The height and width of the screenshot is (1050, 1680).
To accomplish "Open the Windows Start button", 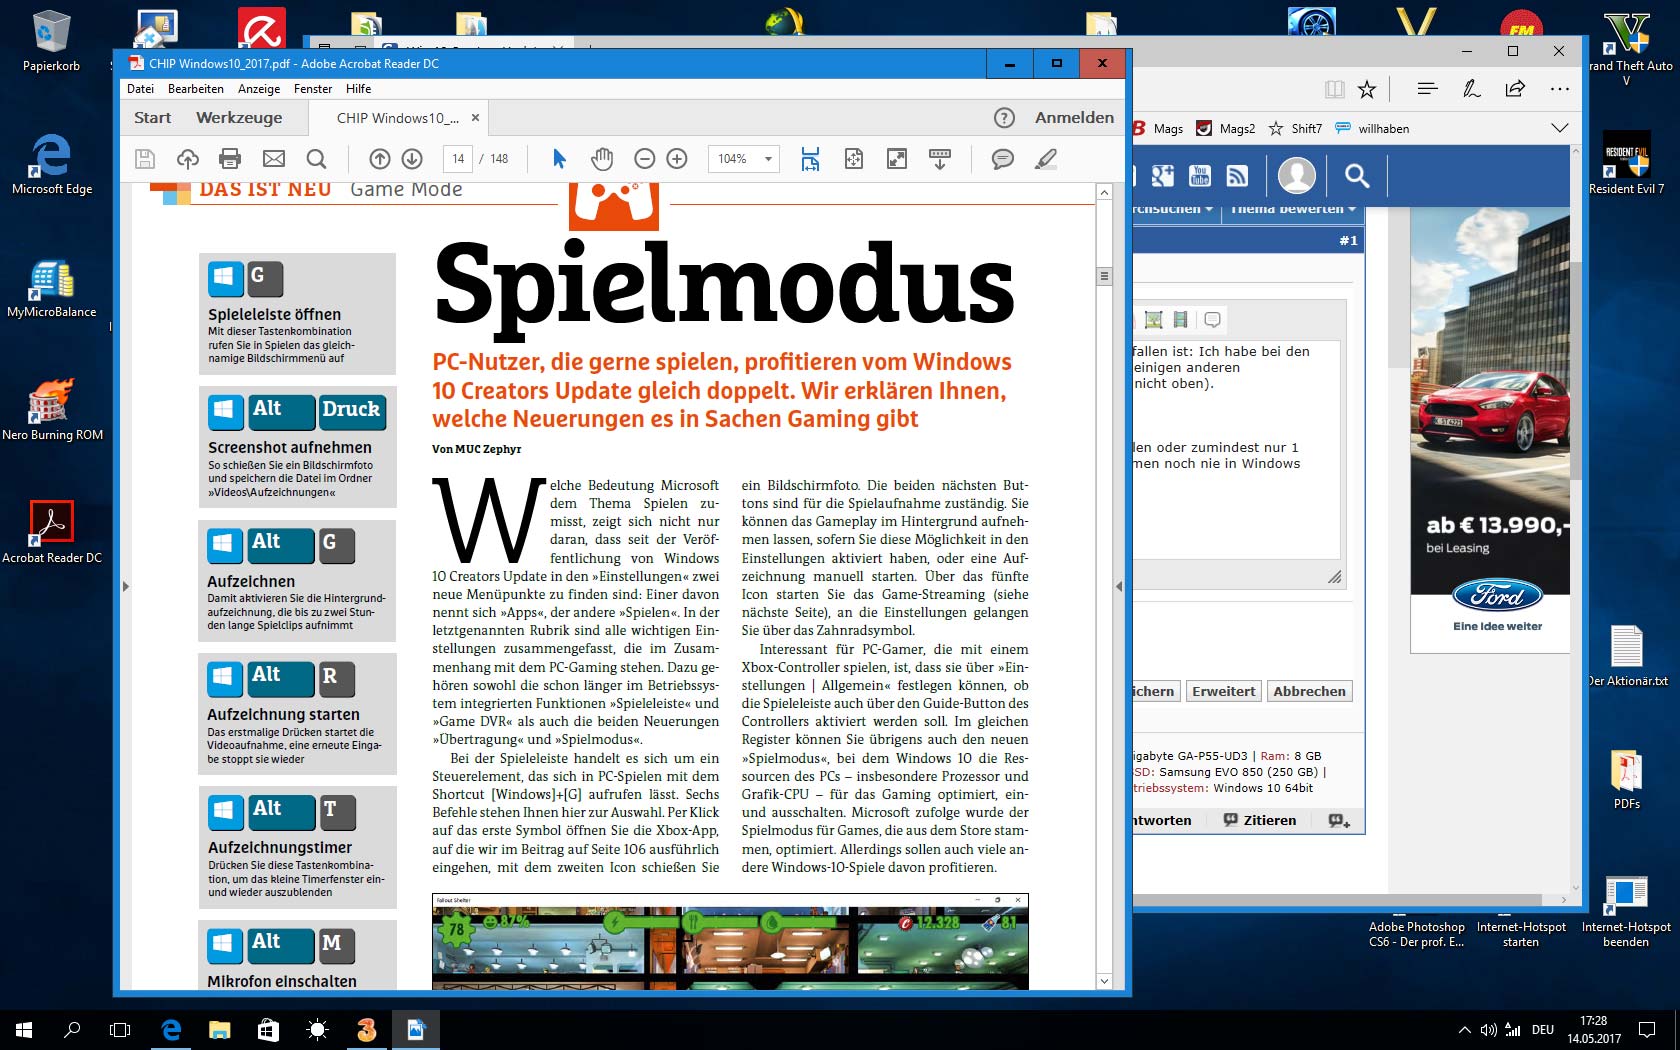I will (x=24, y=1029).
